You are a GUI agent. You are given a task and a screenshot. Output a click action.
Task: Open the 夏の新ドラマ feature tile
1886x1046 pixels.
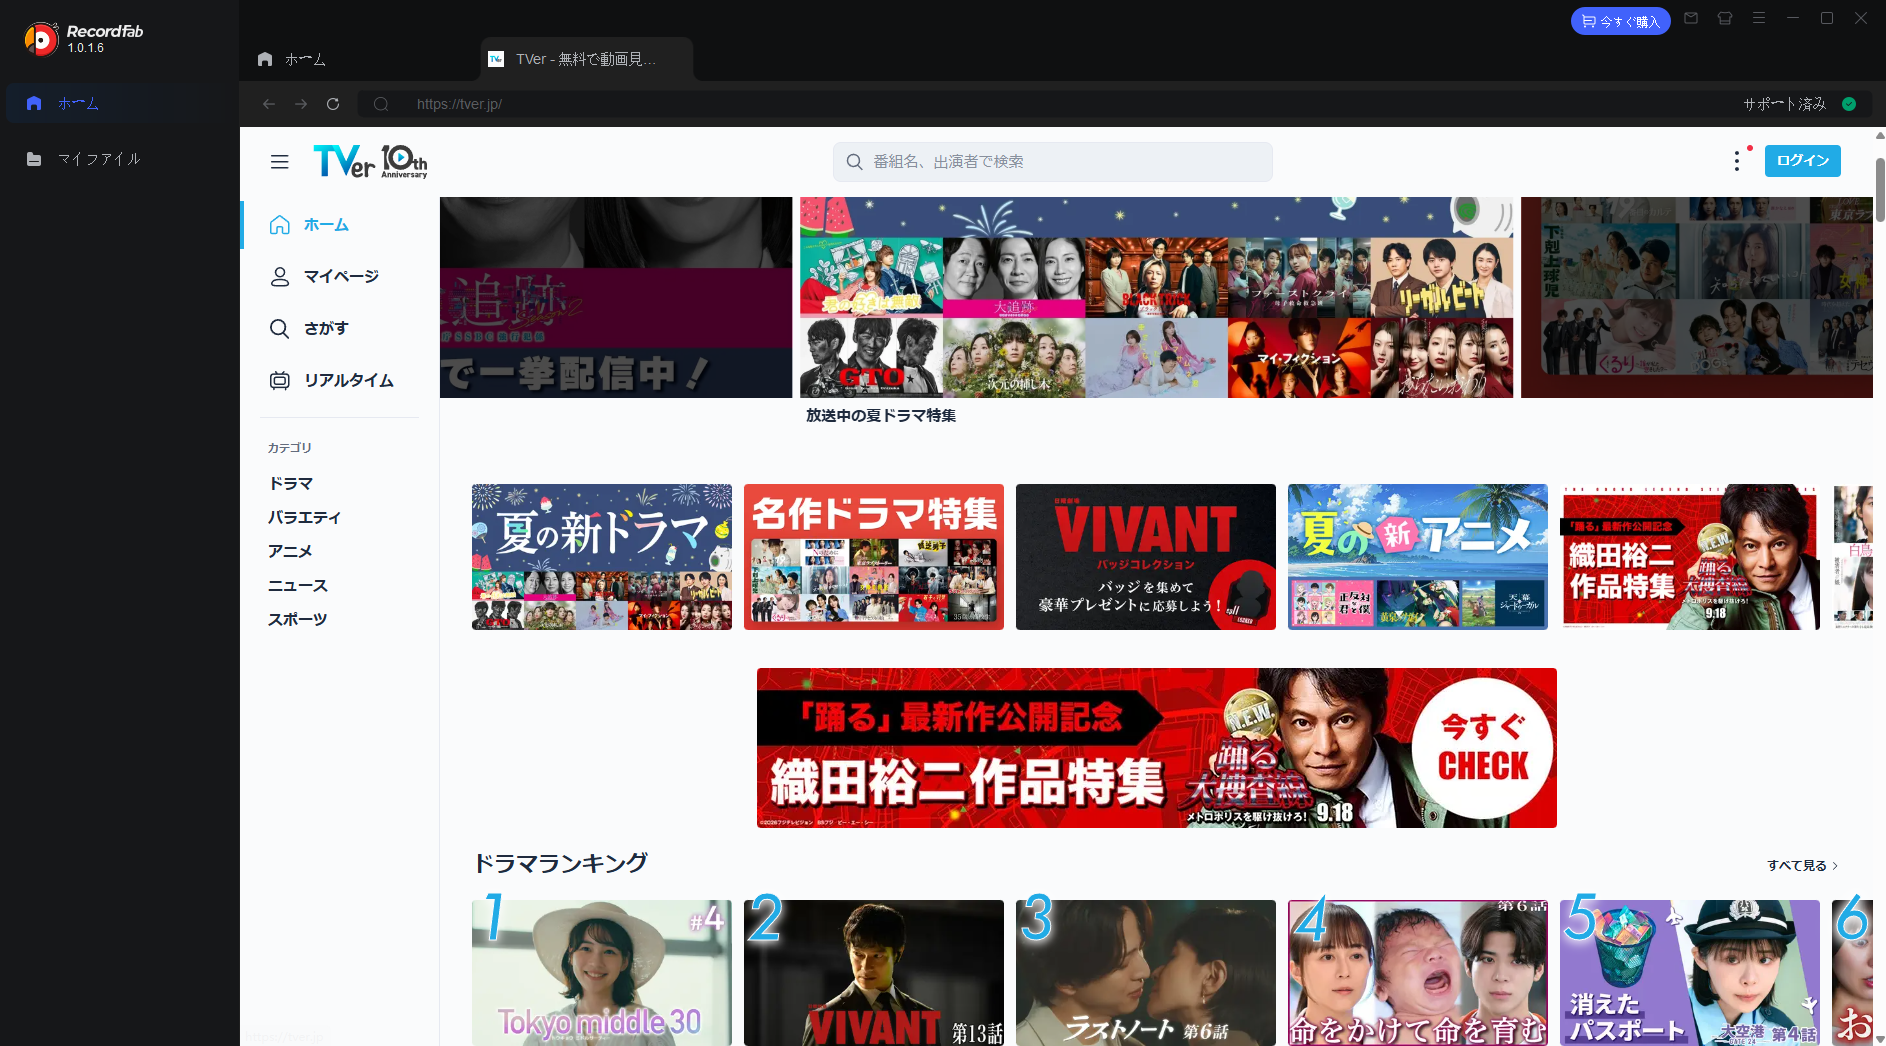pyautogui.click(x=602, y=557)
